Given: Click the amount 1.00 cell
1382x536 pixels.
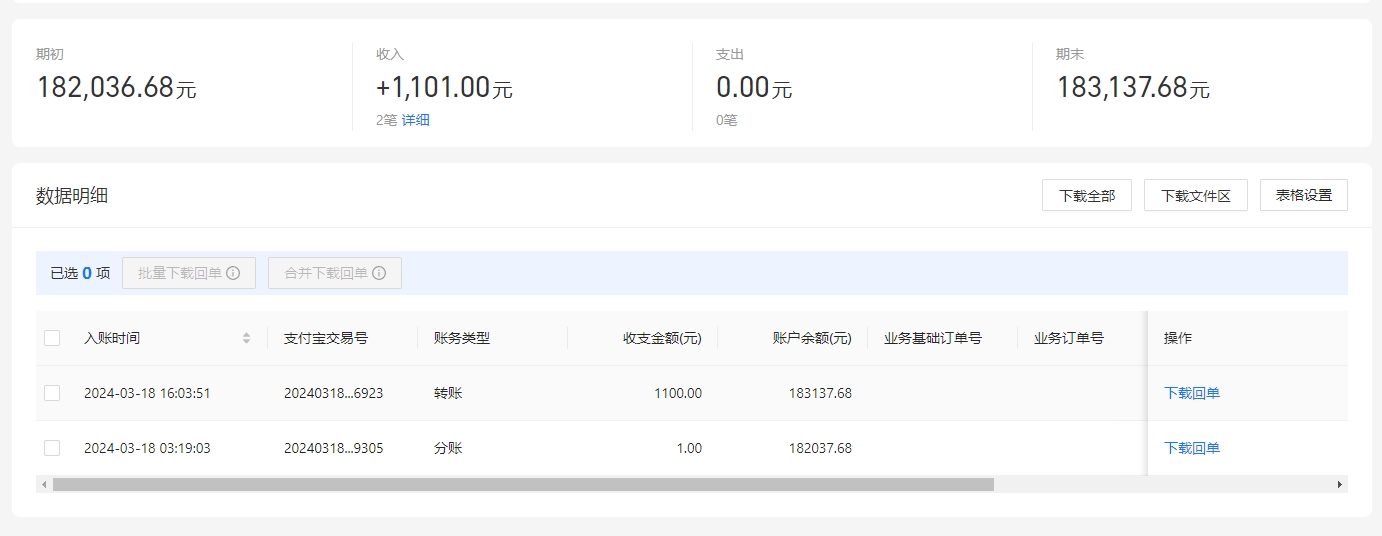Looking at the screenshot, I should coord(689,448).
